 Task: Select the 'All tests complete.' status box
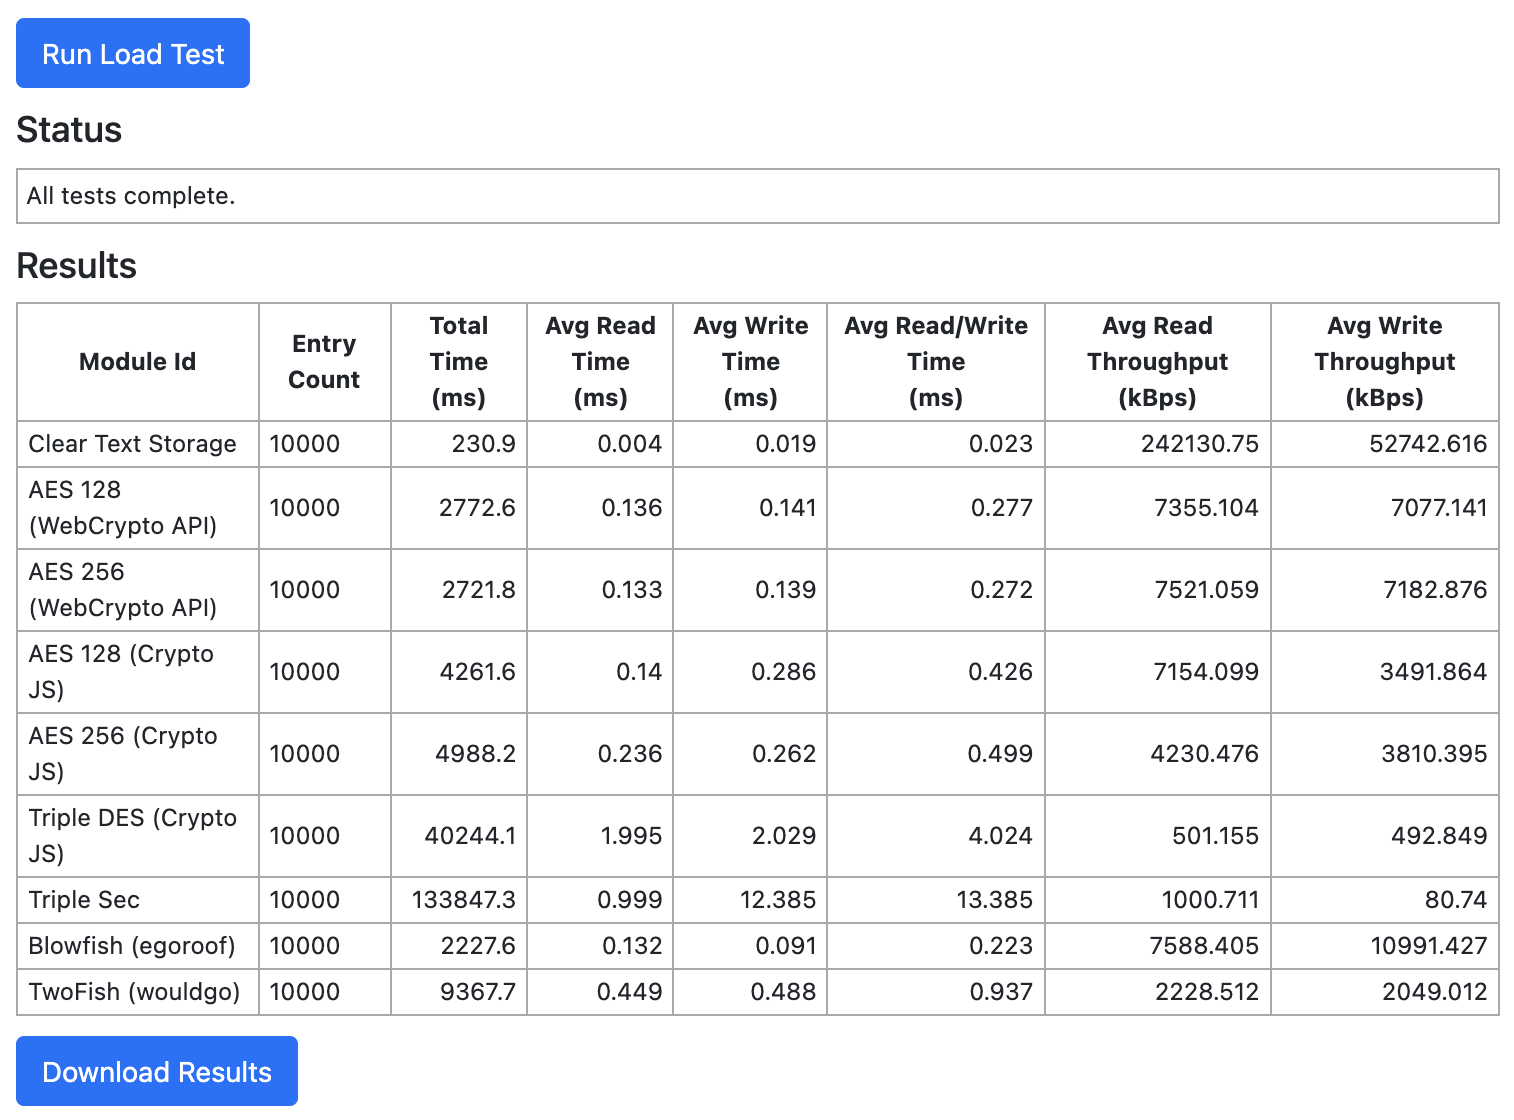(758, 196)
